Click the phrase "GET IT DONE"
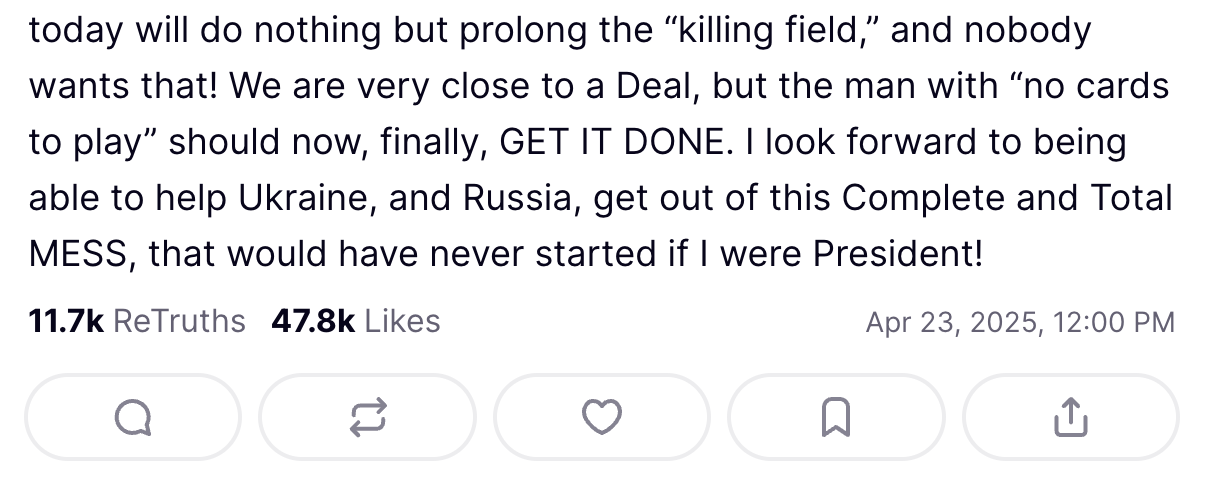The image size is (1208, 492). [x=609, y=143]
